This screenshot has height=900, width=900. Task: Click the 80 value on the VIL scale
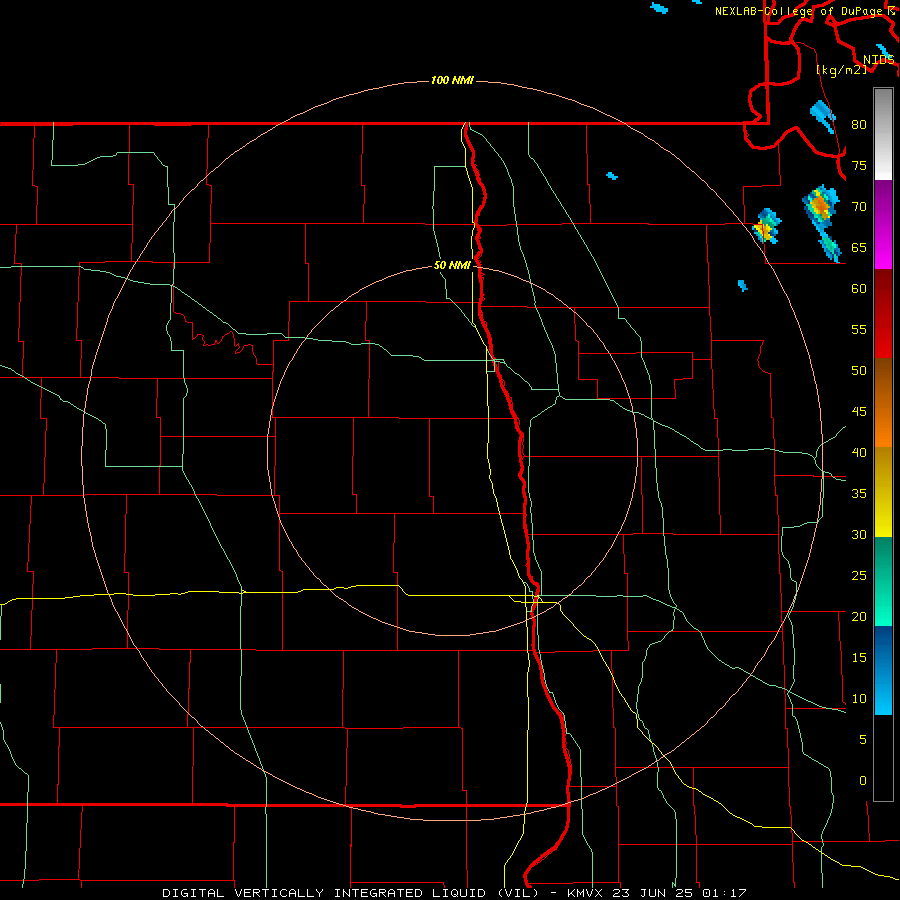coord(859,125)
